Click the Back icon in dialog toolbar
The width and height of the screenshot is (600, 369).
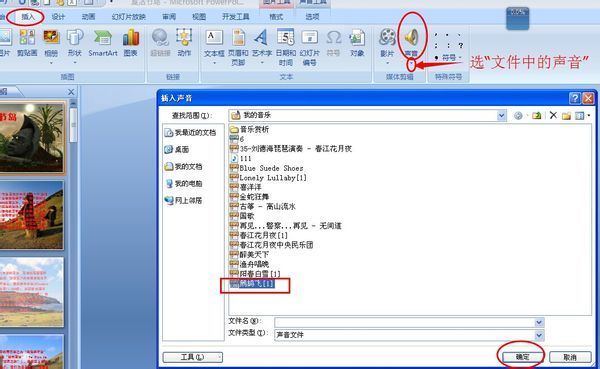pyautogui.click(x=518, y=116)
